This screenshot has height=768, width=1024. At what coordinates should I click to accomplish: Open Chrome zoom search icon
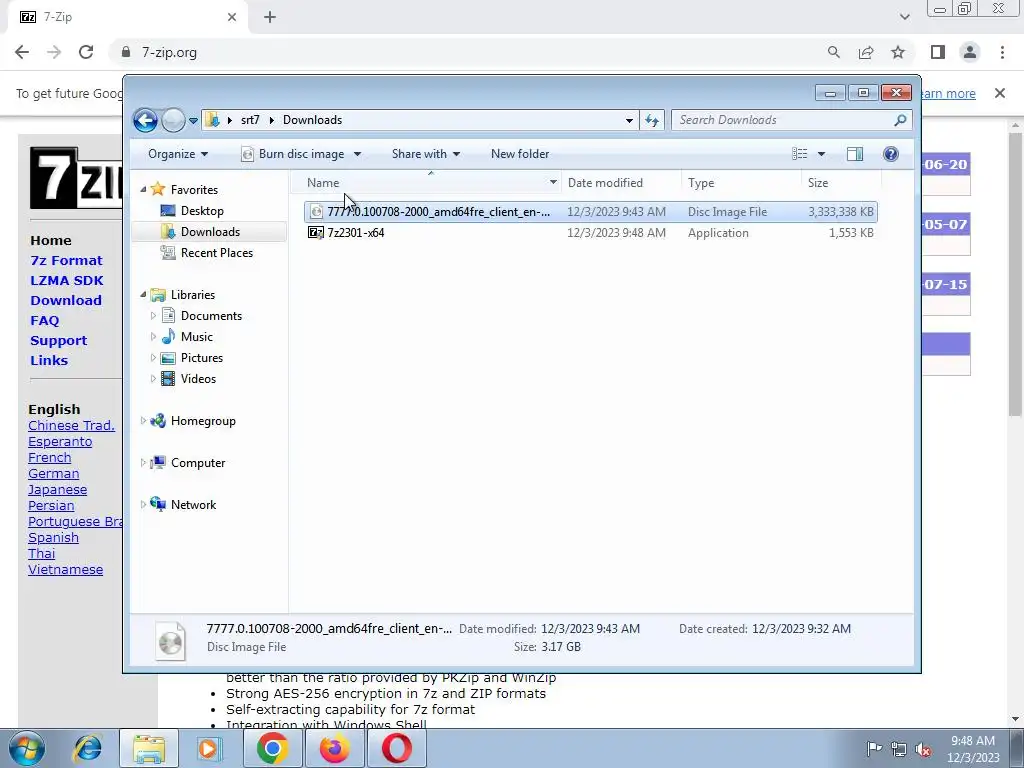[x=833, y=52]
